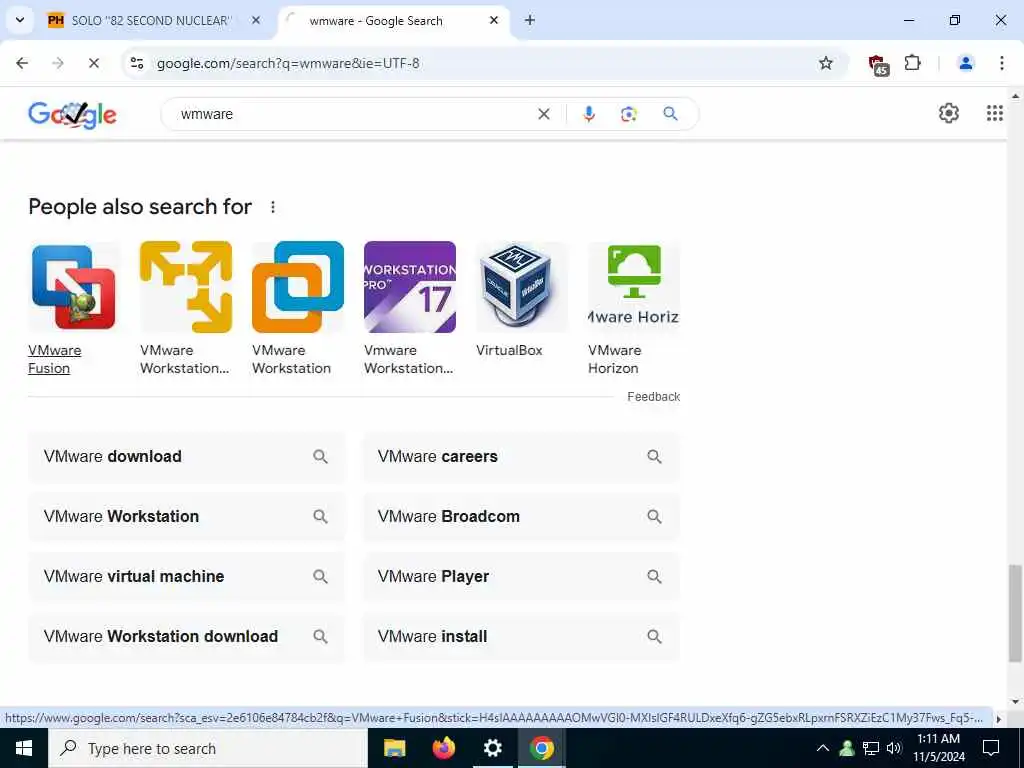Open the Windows Start menu
This screenshot has width=1024, height=768.
(x=24, y=748)
